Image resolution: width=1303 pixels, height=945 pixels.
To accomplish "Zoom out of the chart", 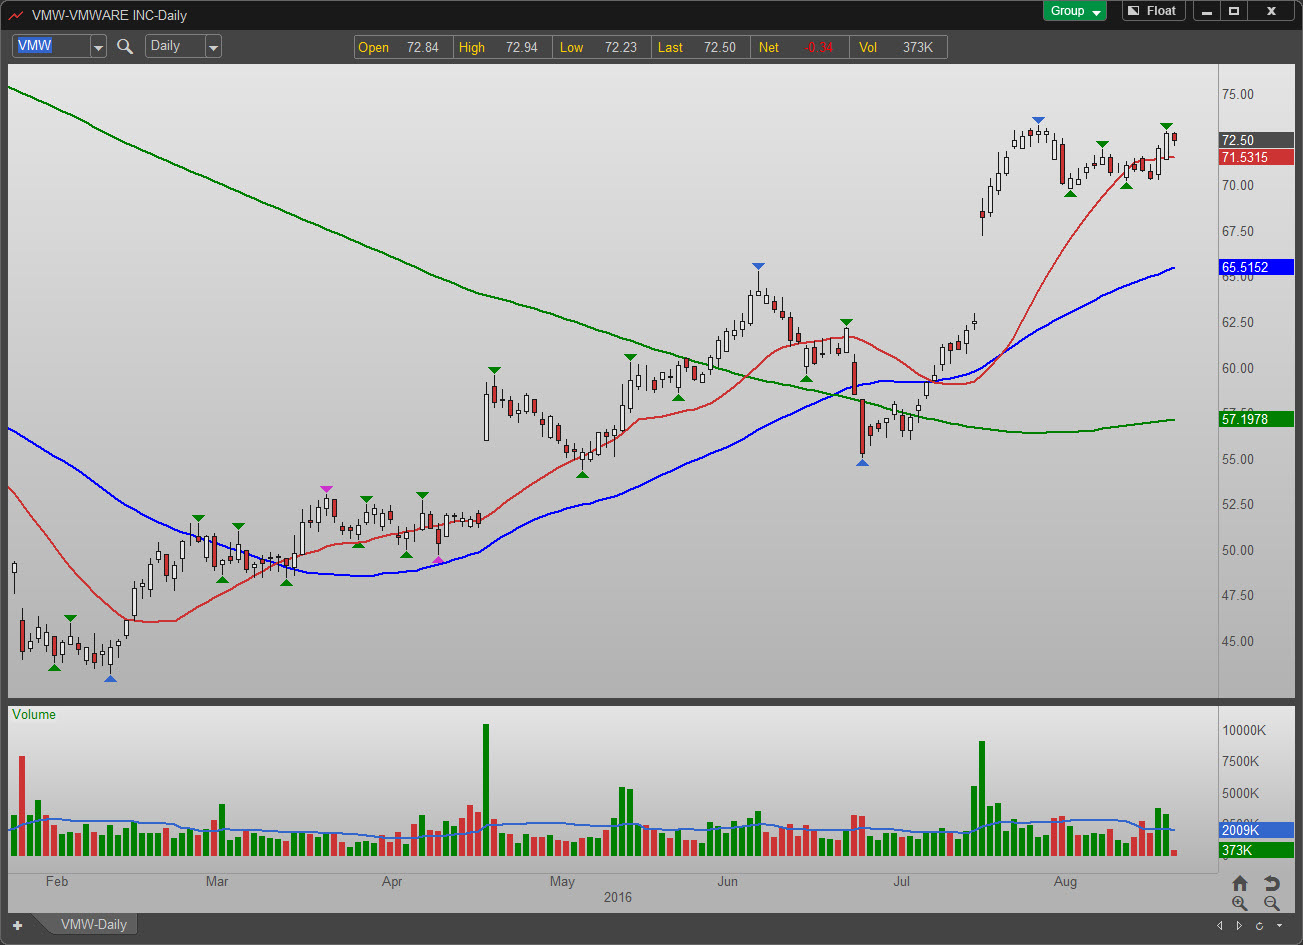I will 1271,903.
